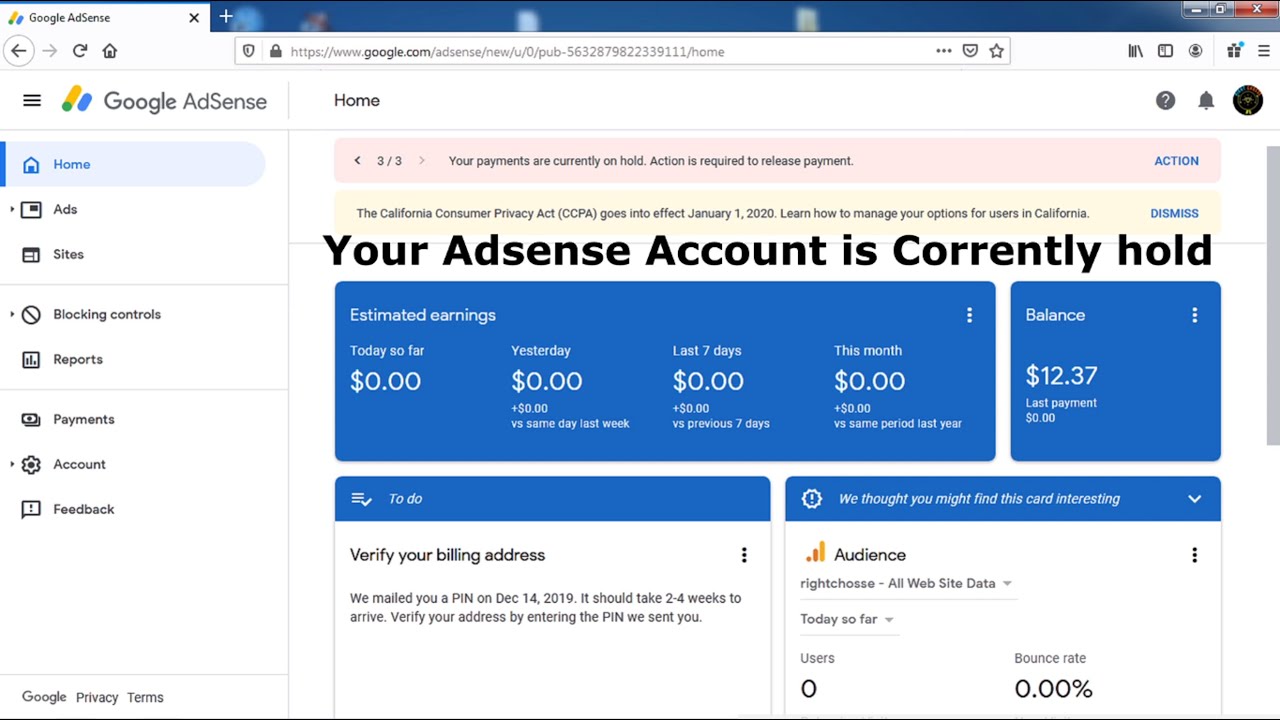Expand the Account submenu arrow
1280x720 pixels.
tap(12, 464)
